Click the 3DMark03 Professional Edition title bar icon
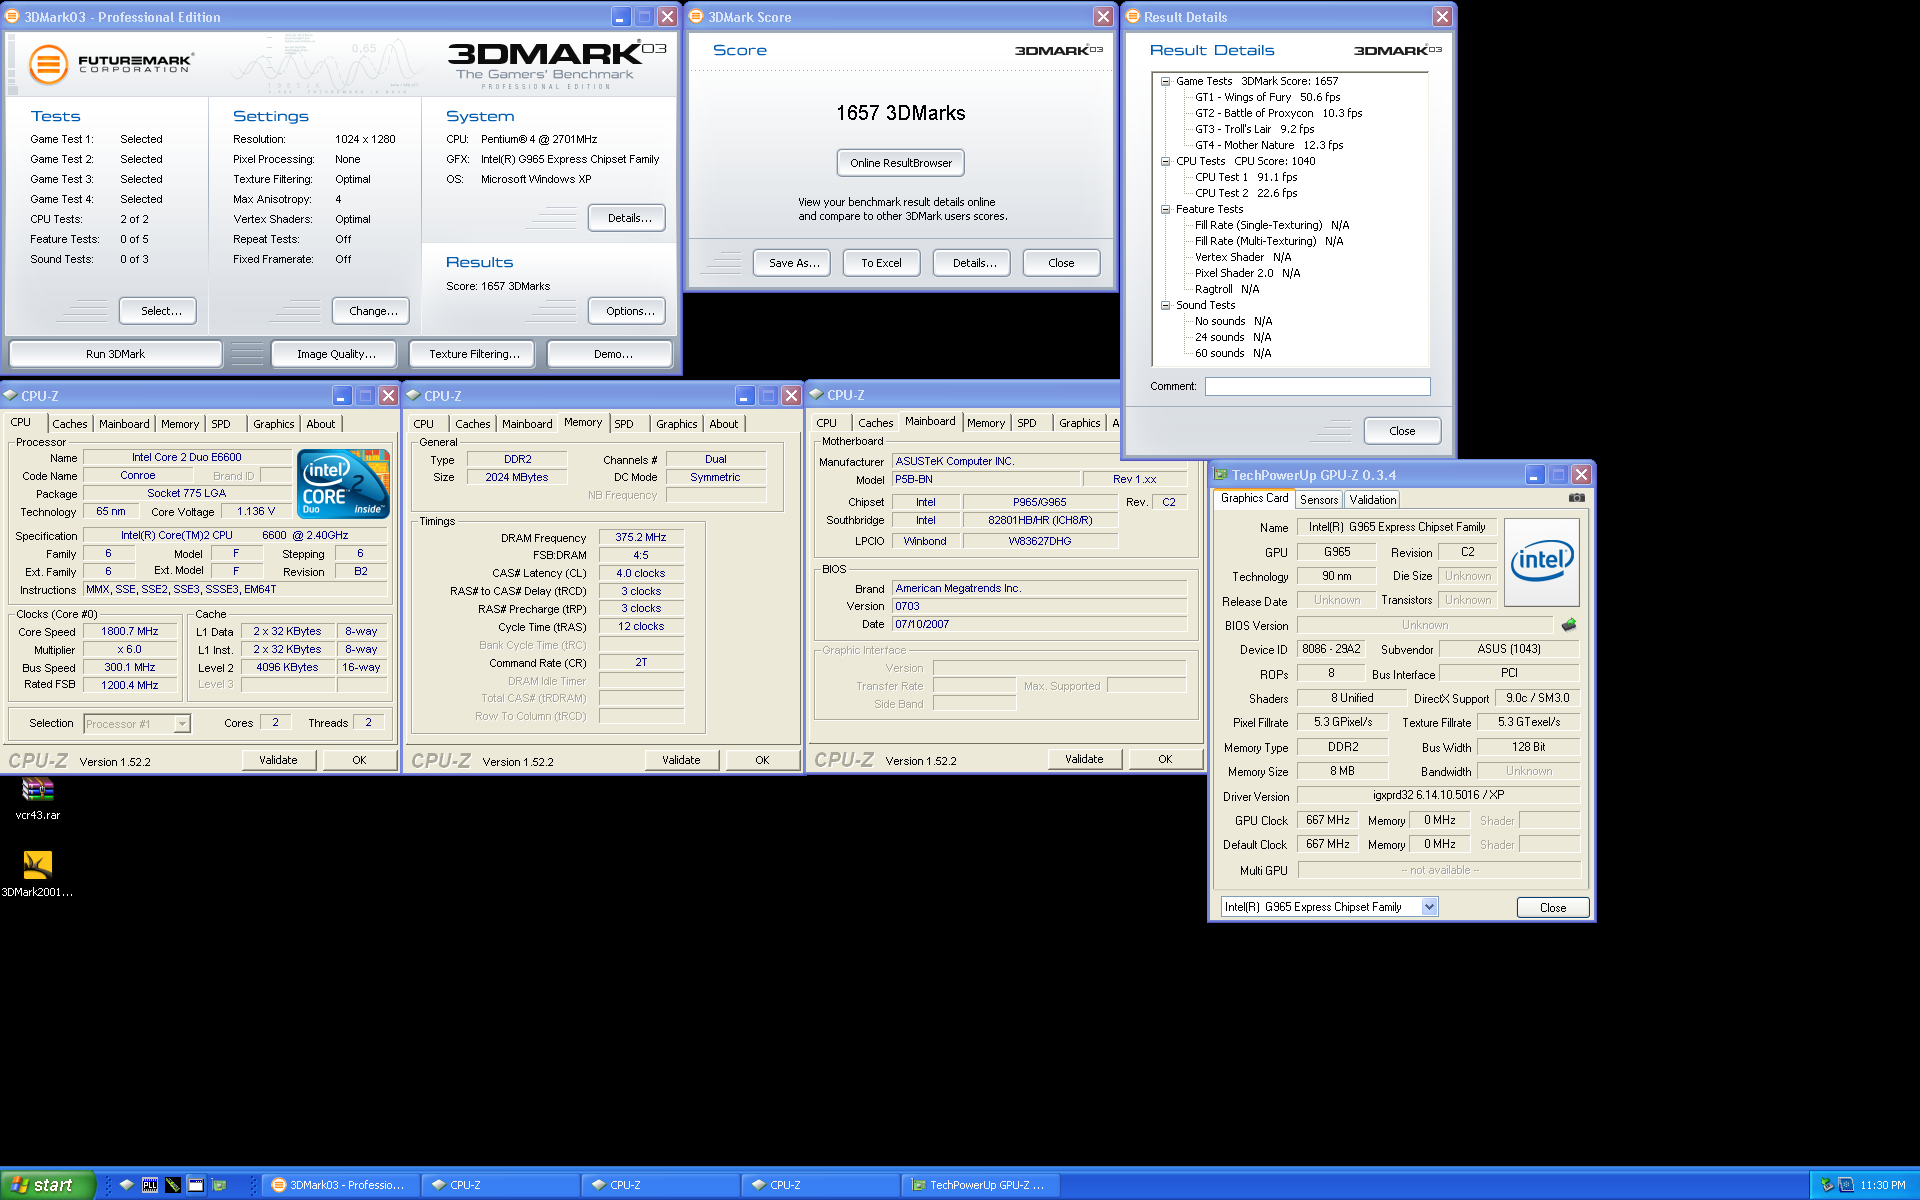 (13, 16)
